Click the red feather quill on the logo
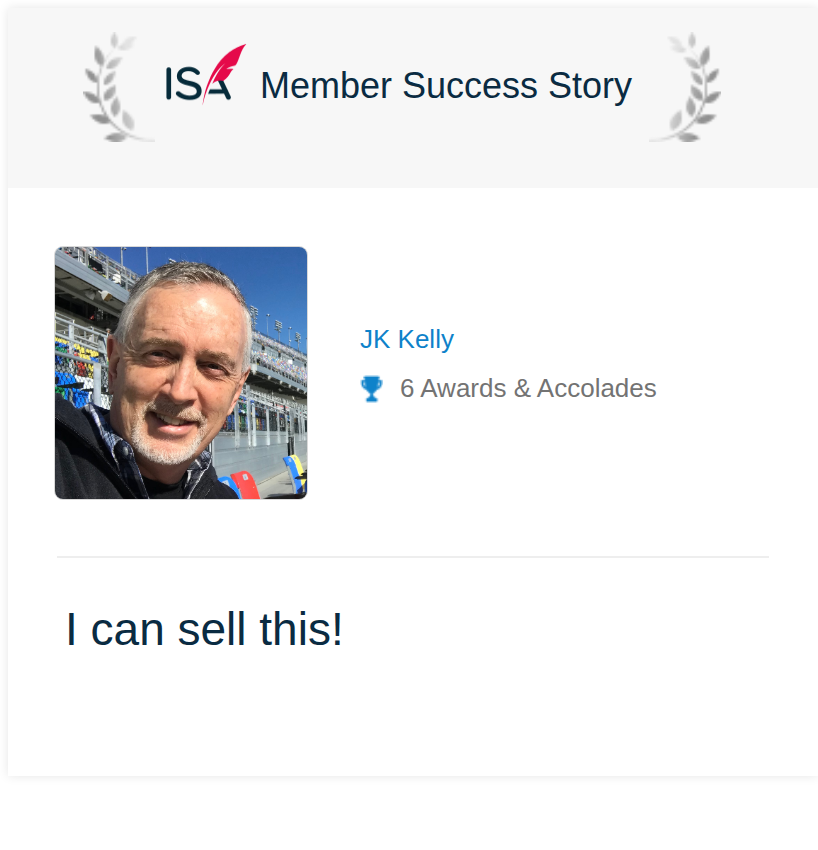The width and height of the screenshot is (818, 850). coord(224,70)
